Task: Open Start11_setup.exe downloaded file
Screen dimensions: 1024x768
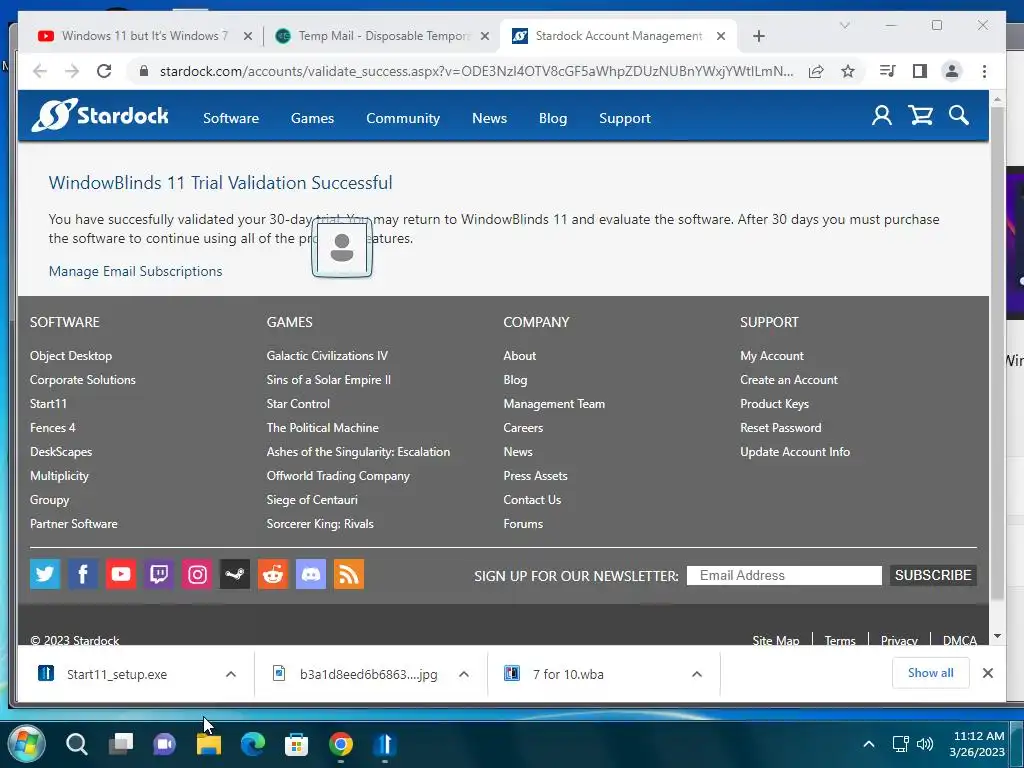Action: click(x=116, y=674)
